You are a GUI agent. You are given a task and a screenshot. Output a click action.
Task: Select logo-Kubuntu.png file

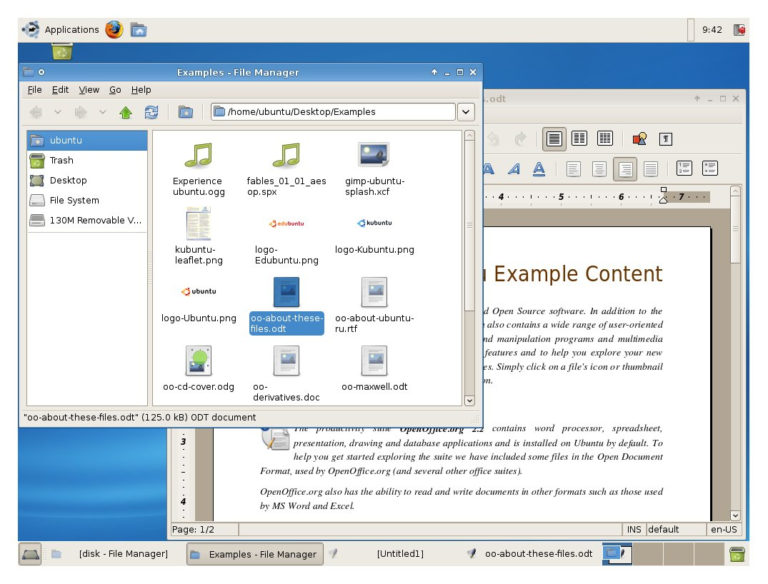coord(374,236)
